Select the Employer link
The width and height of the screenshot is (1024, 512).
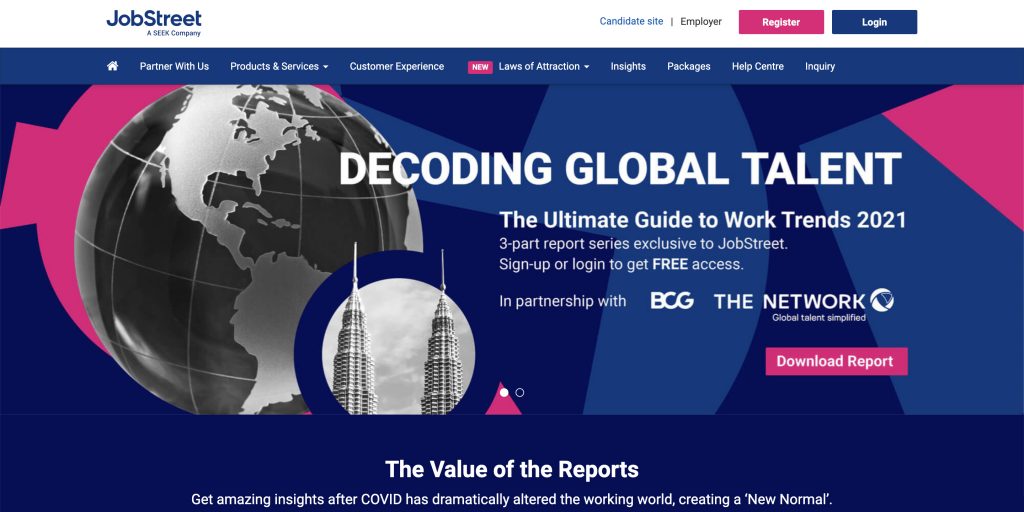(x=701, y=22)
